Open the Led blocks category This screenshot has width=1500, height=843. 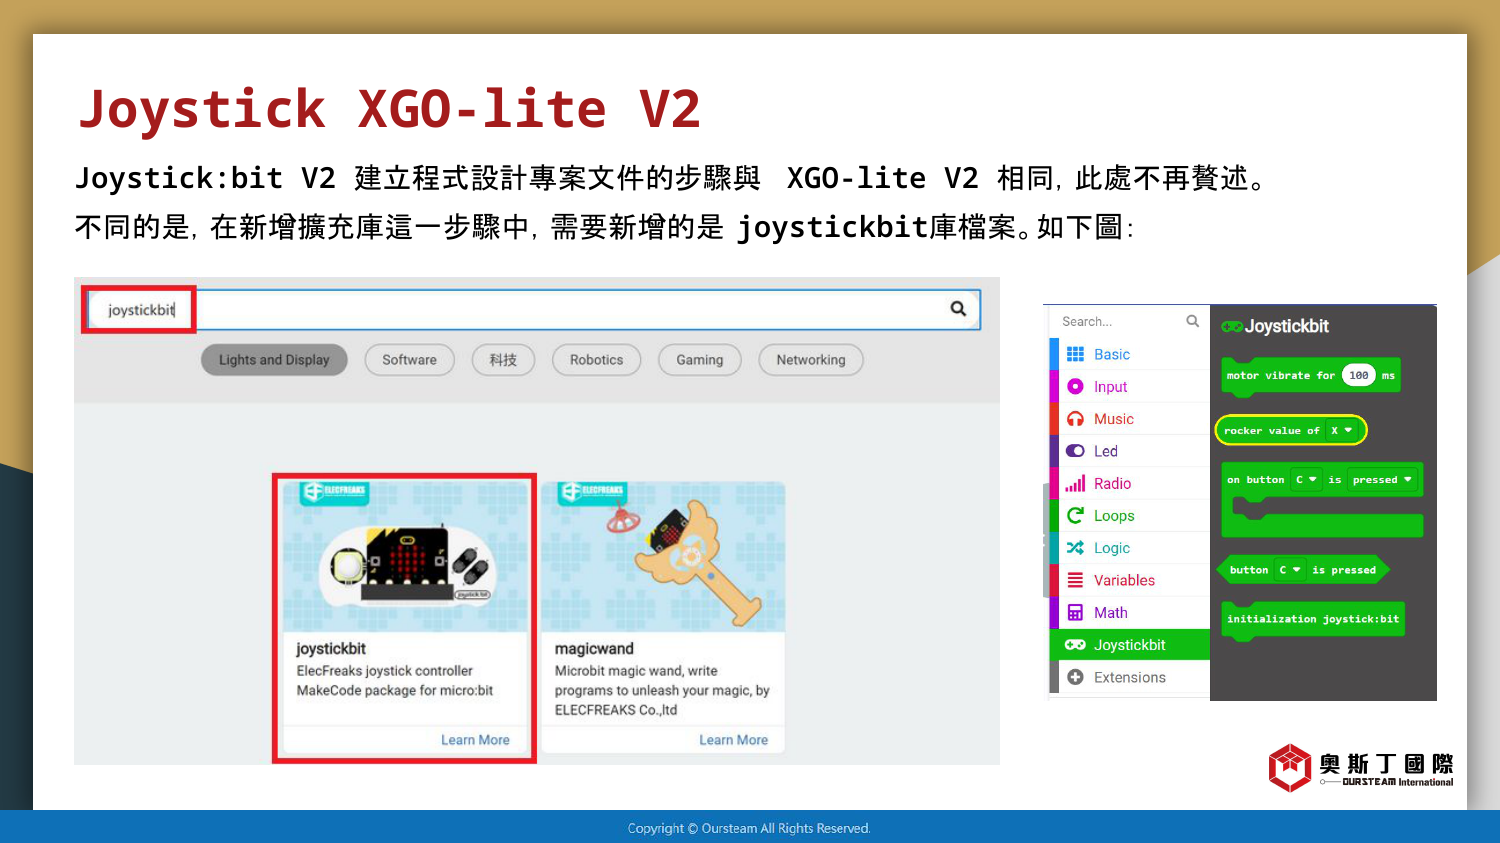click(1129, 451)
